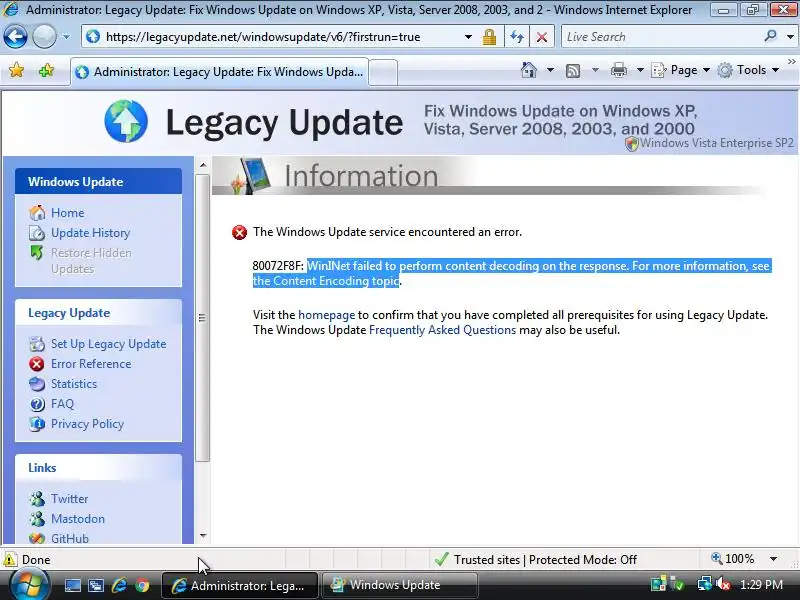
Task: Click the Forward navigation button
Action: (44, 37)
